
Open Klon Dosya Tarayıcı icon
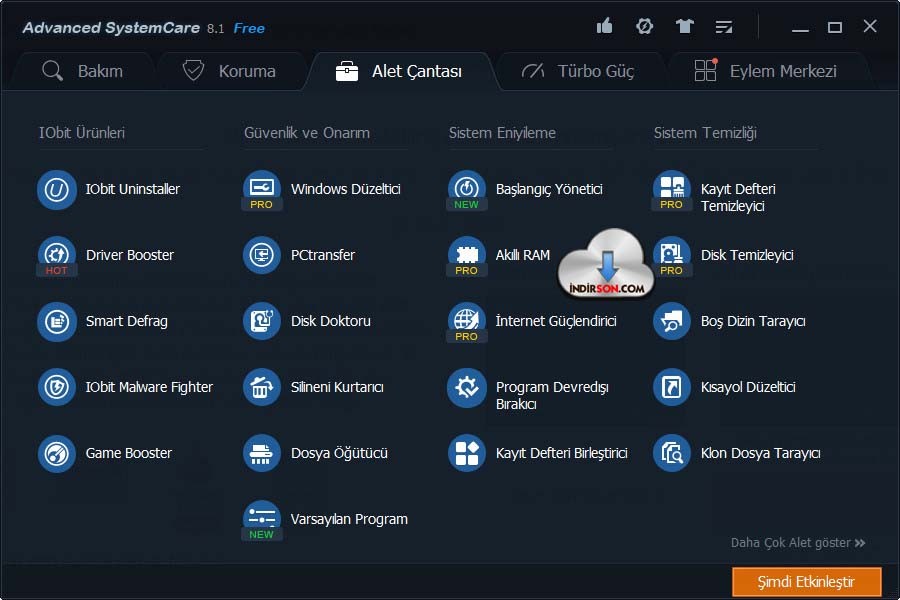tap(672, 454)
